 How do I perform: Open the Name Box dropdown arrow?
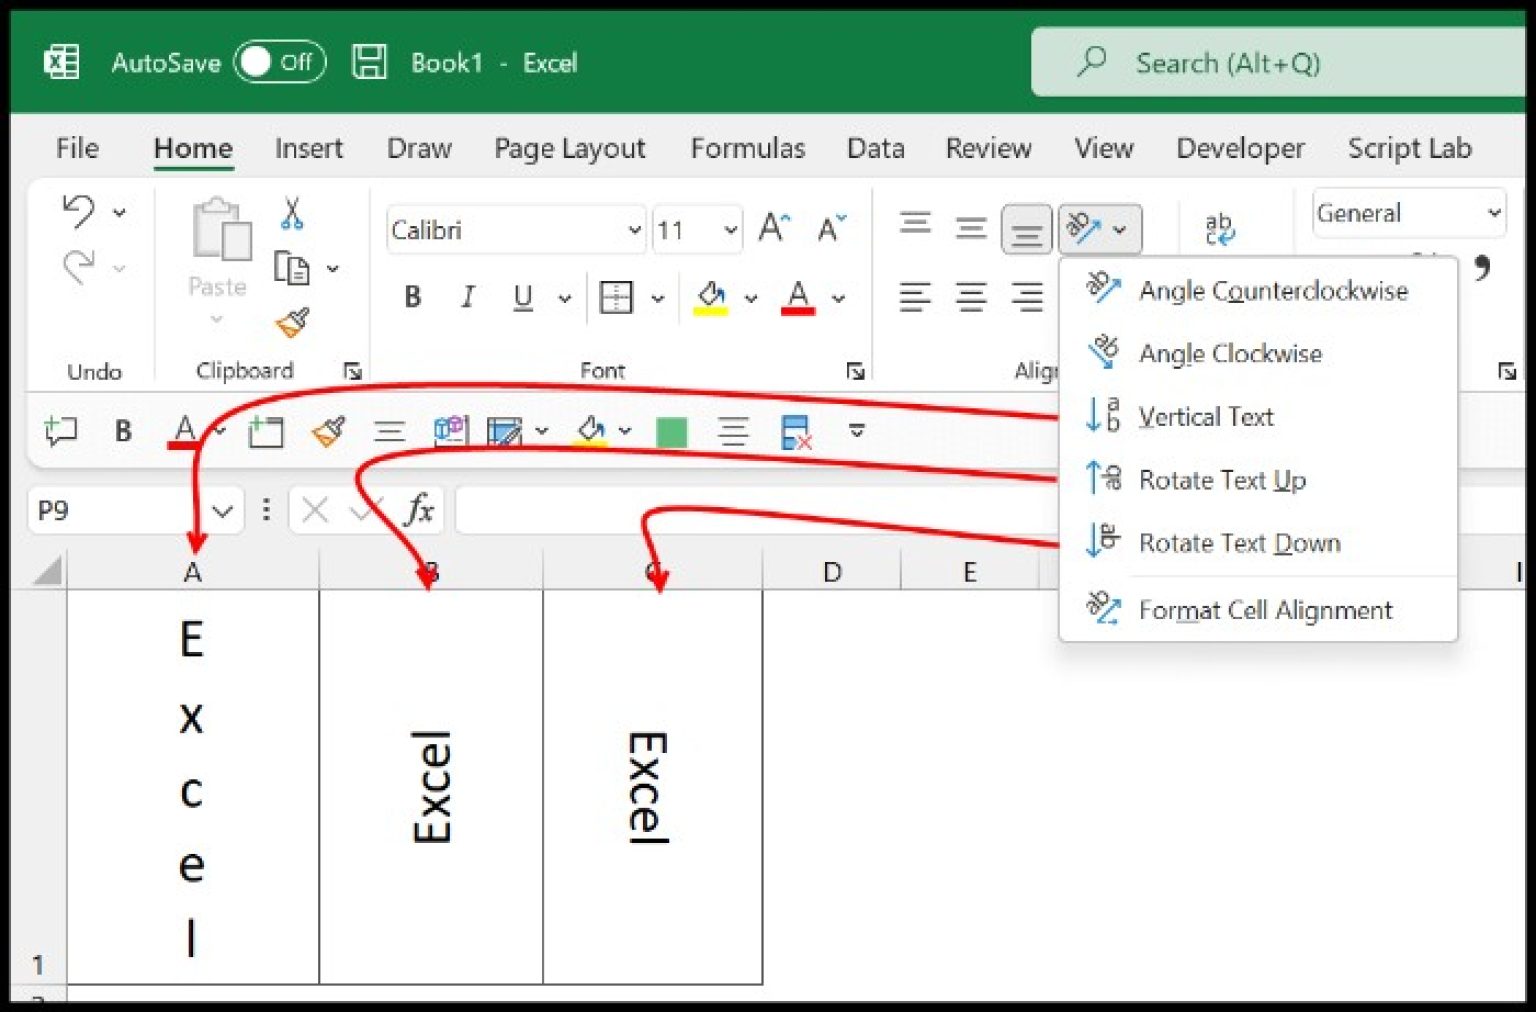coord(223,511)
